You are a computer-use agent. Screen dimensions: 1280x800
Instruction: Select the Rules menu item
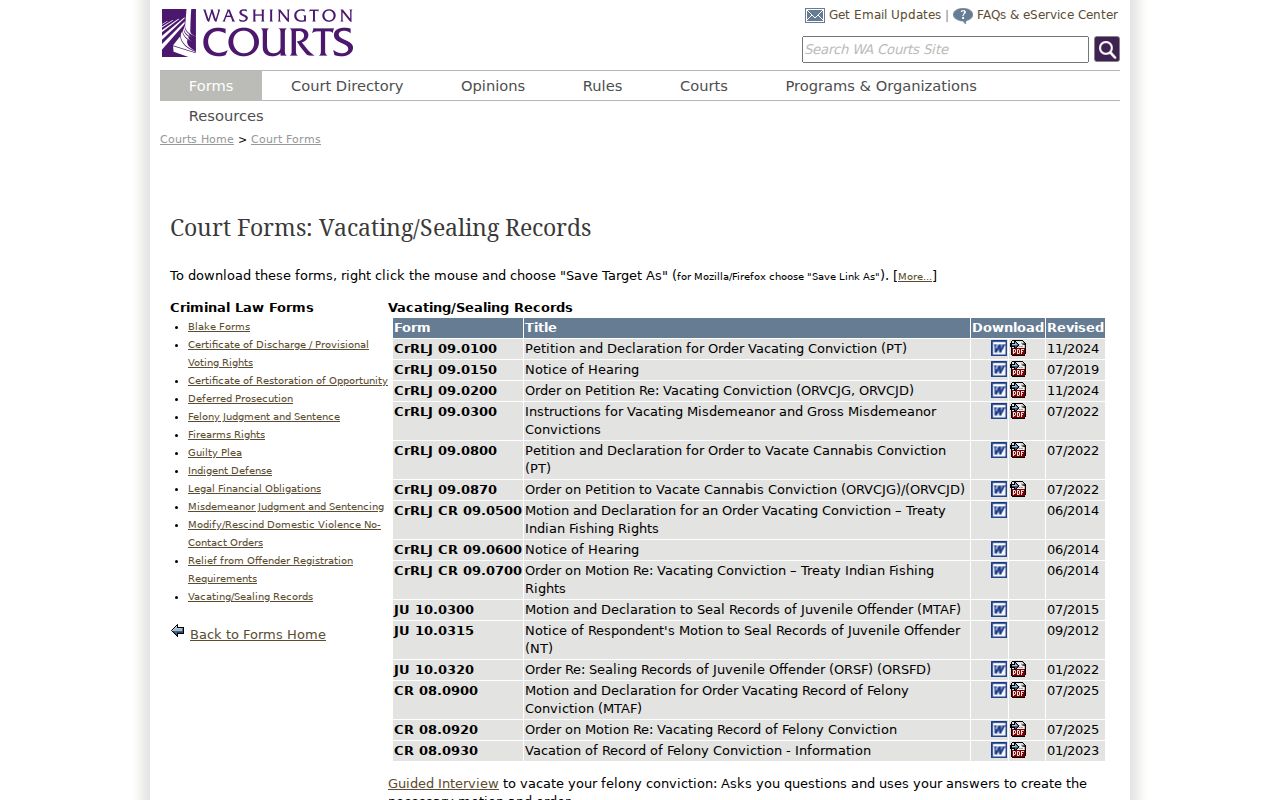[602, 86]
